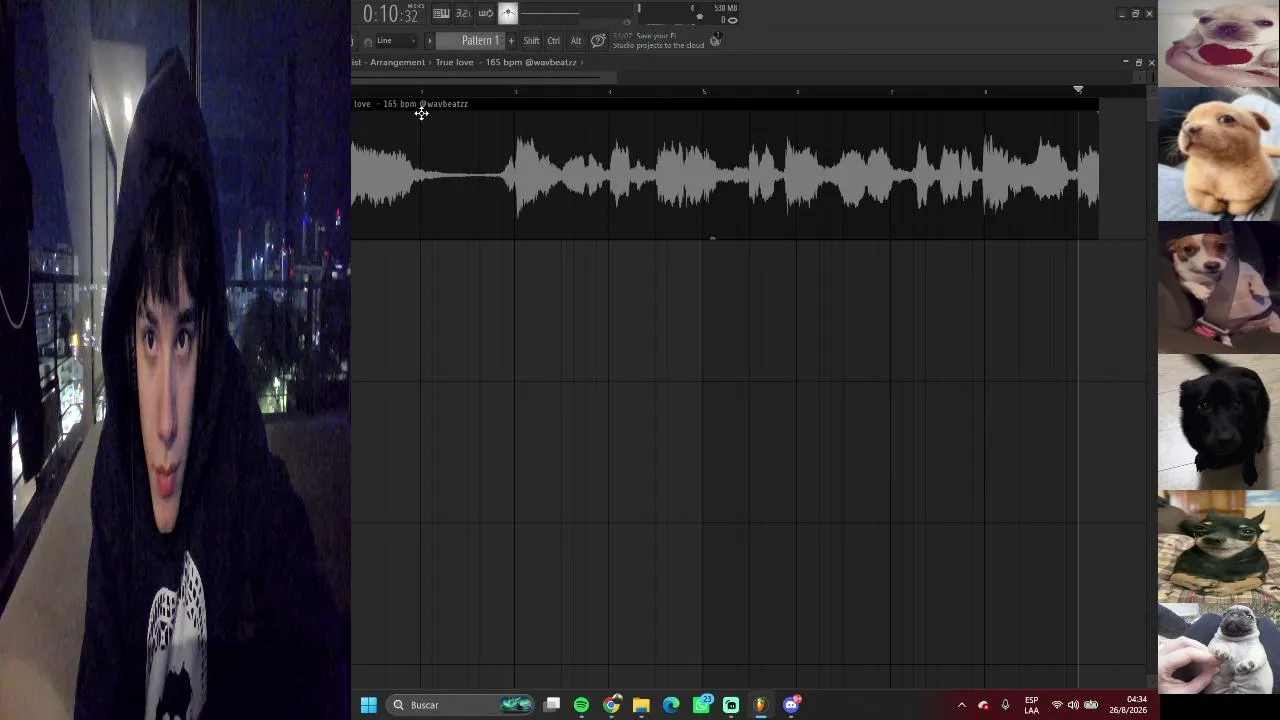Image resolution: width=1280 pixels, height=720 pixels.
Task: Expand the arrow after the @wavbeatzz breadcrumb
Action: 582,62
